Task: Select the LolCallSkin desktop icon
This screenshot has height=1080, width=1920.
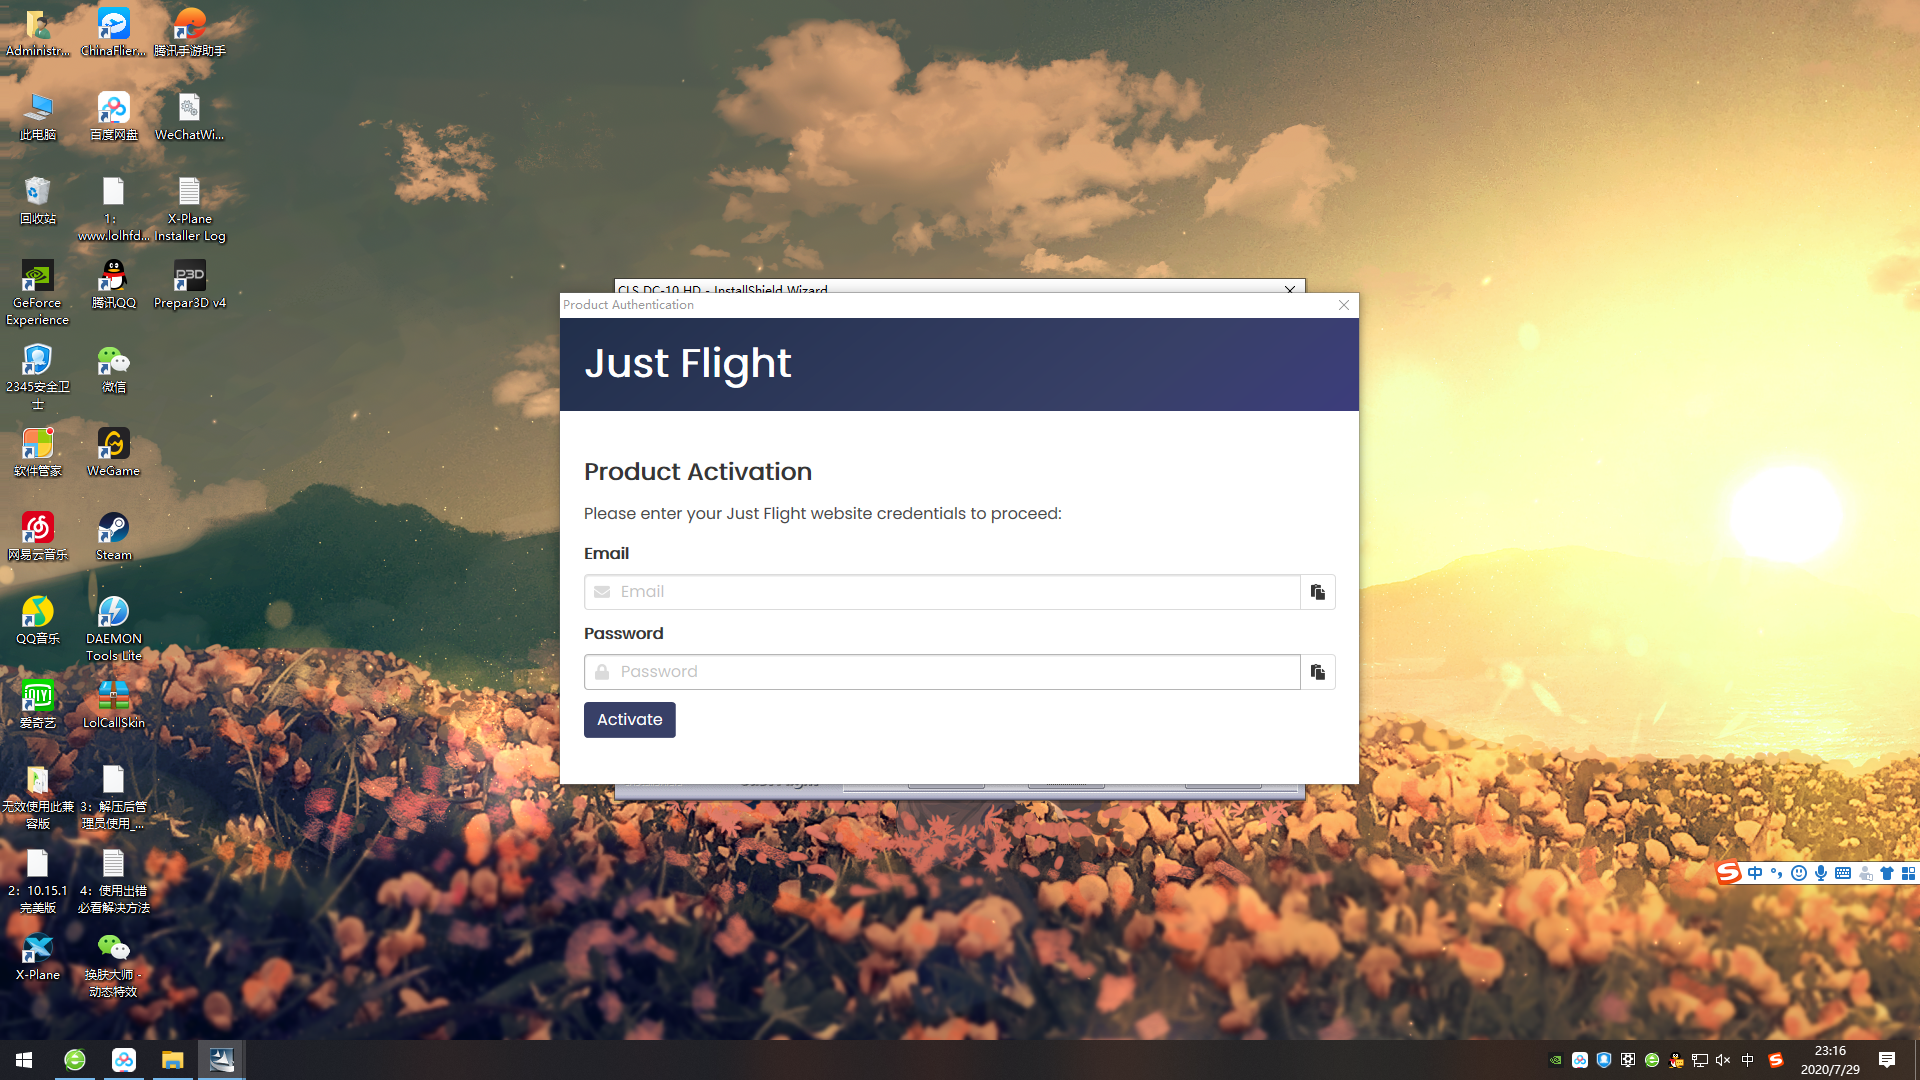Action: (114, 704)
